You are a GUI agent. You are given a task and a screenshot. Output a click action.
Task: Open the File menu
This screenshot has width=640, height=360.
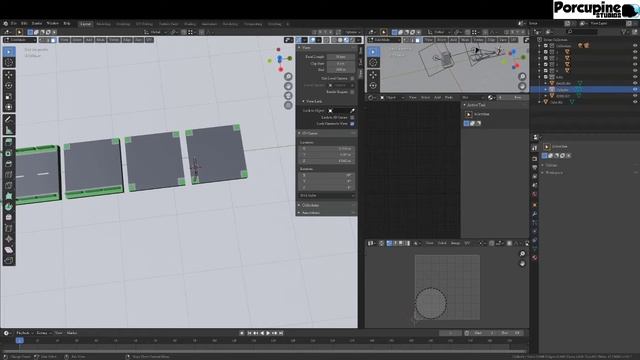click(x=13, y=23)
